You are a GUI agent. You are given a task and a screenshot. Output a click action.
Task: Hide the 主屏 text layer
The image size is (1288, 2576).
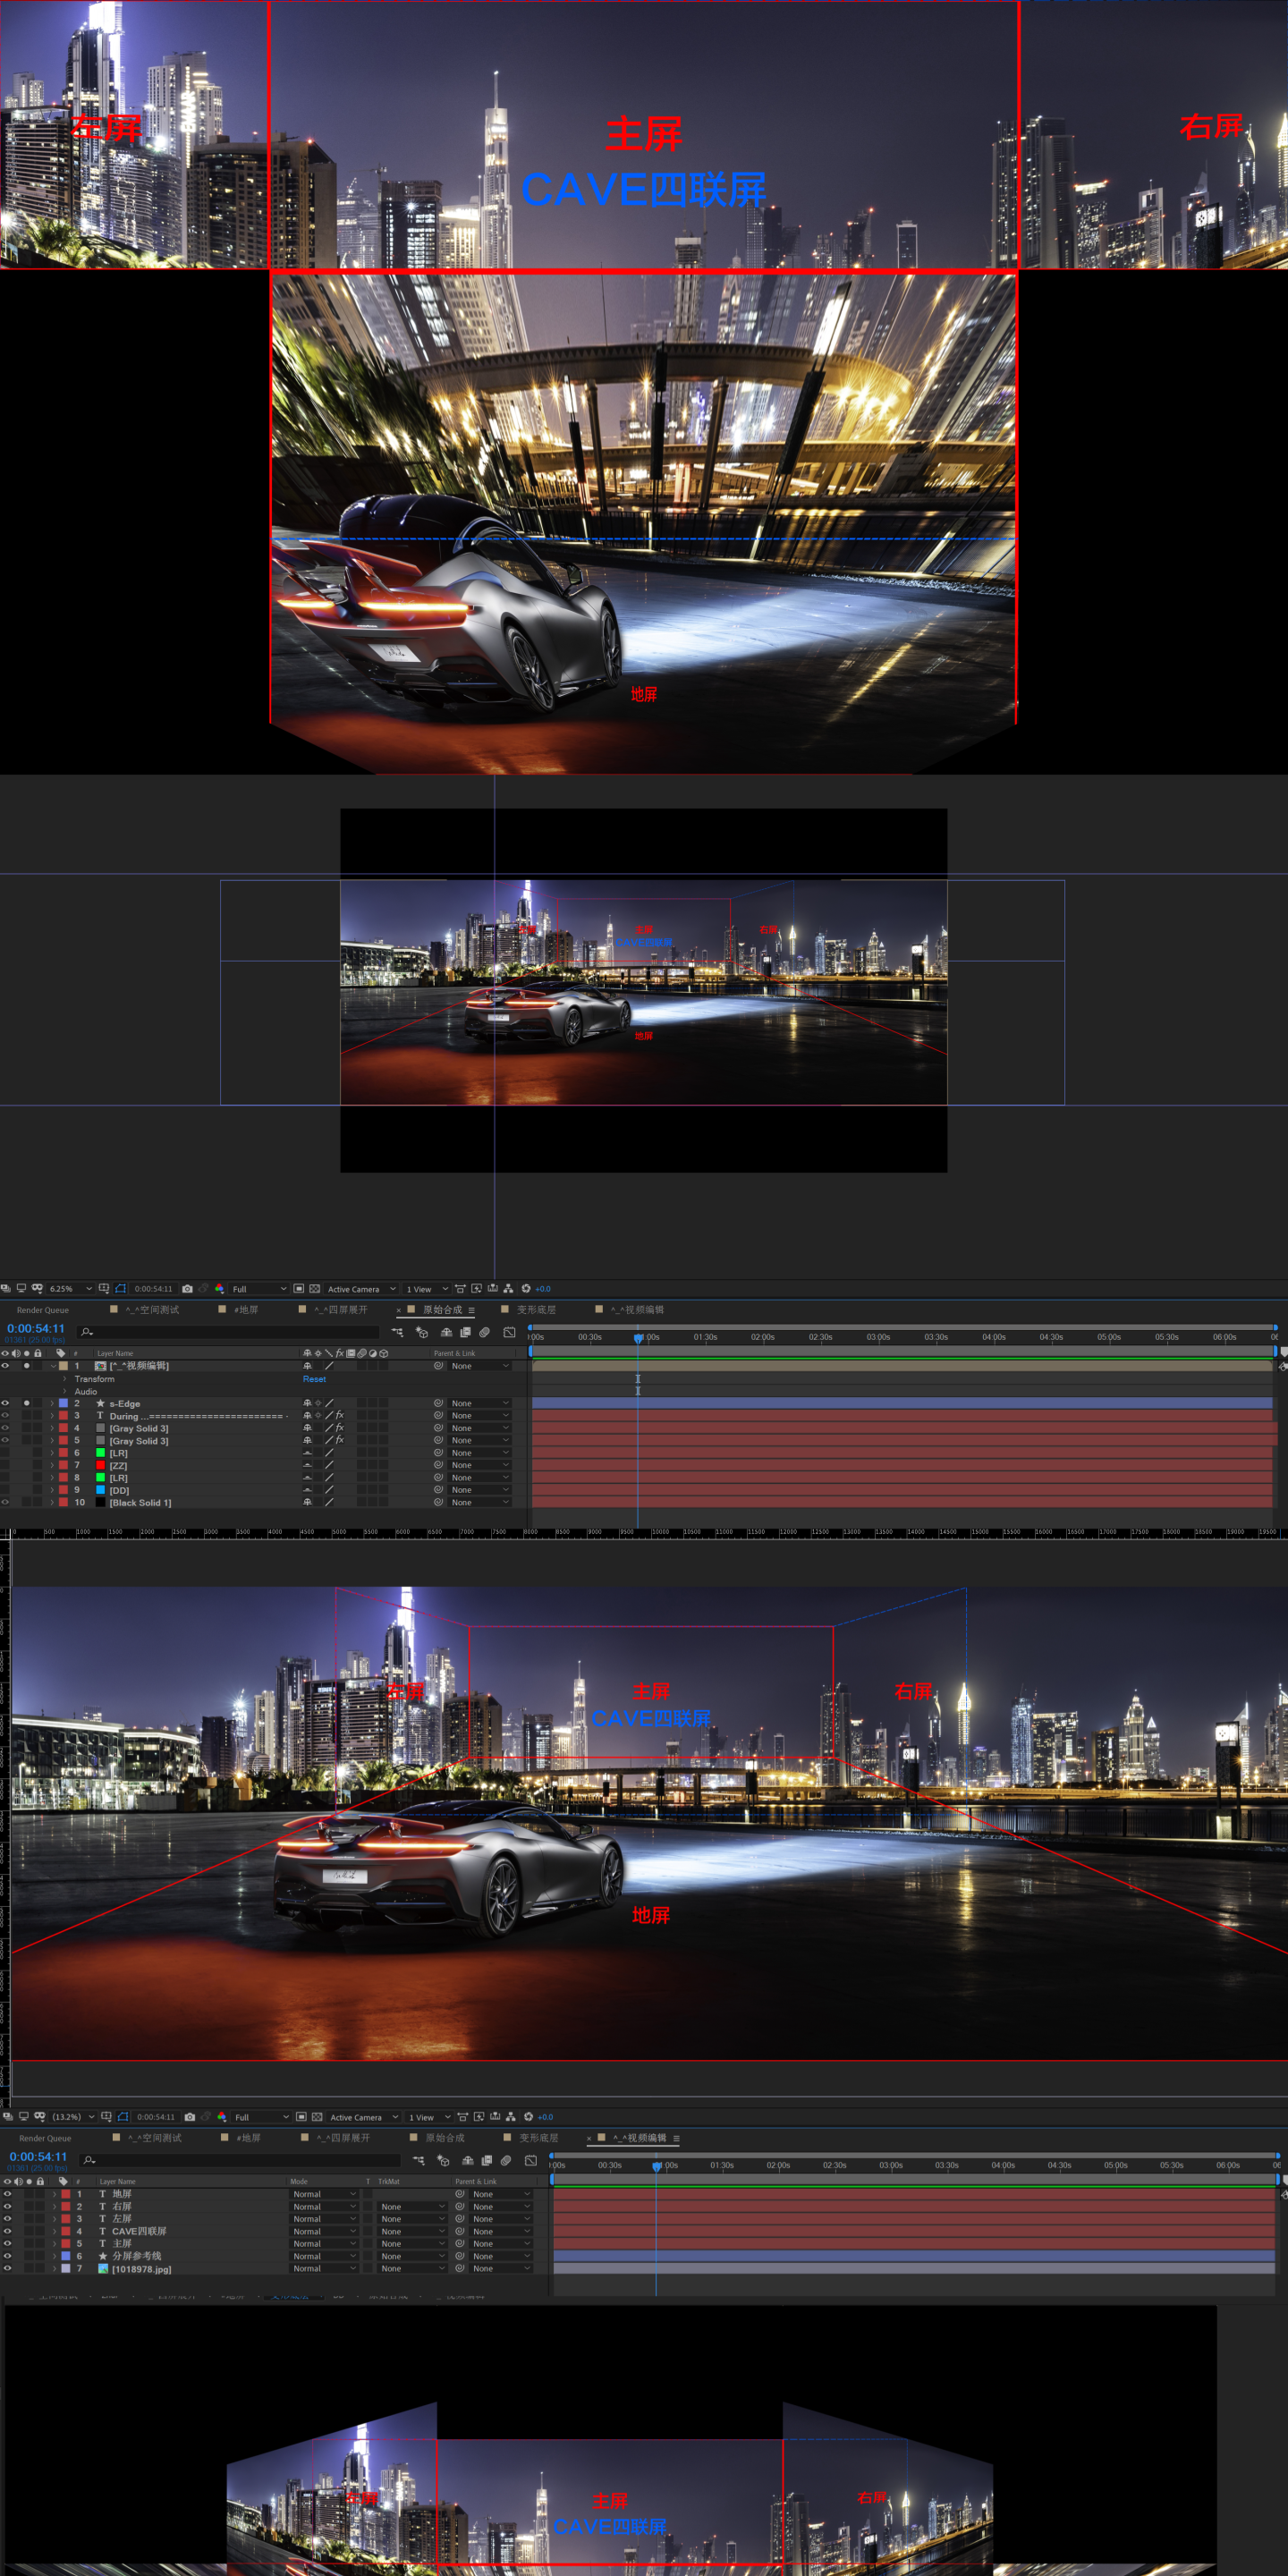pyautogui.click(x=7, y=2243)
